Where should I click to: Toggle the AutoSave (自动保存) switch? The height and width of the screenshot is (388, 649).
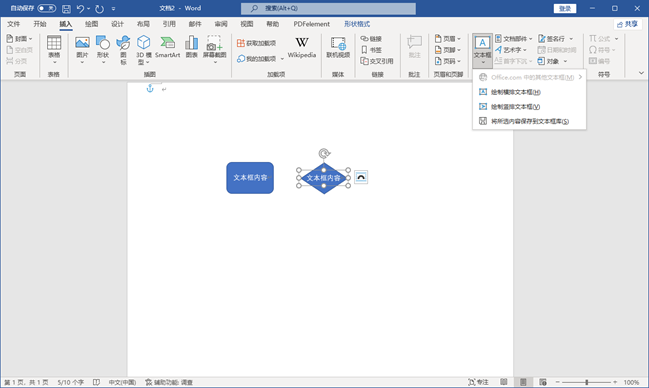pos(46,8)
